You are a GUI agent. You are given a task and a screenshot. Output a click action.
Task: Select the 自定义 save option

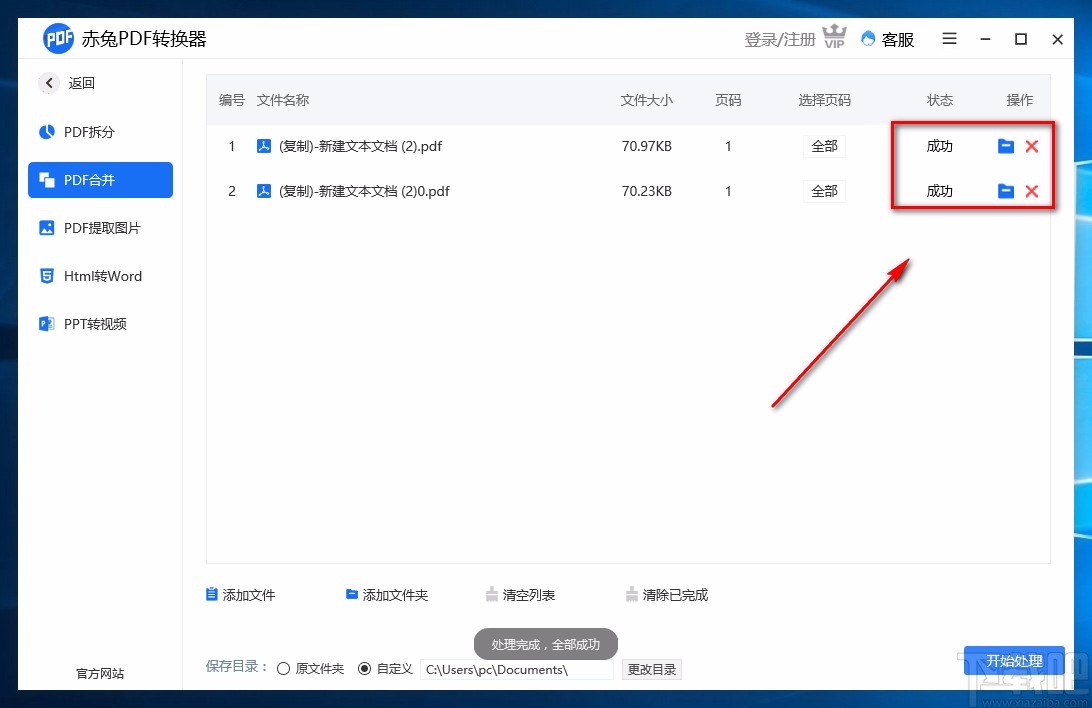coord(365,668)
